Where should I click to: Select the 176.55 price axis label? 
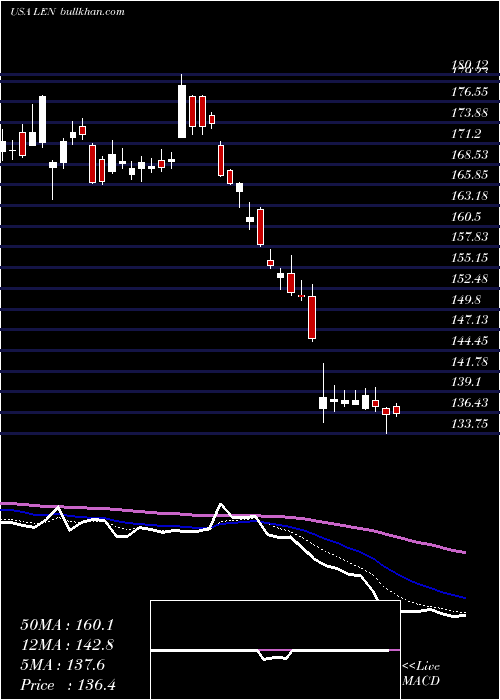[470, 92]
